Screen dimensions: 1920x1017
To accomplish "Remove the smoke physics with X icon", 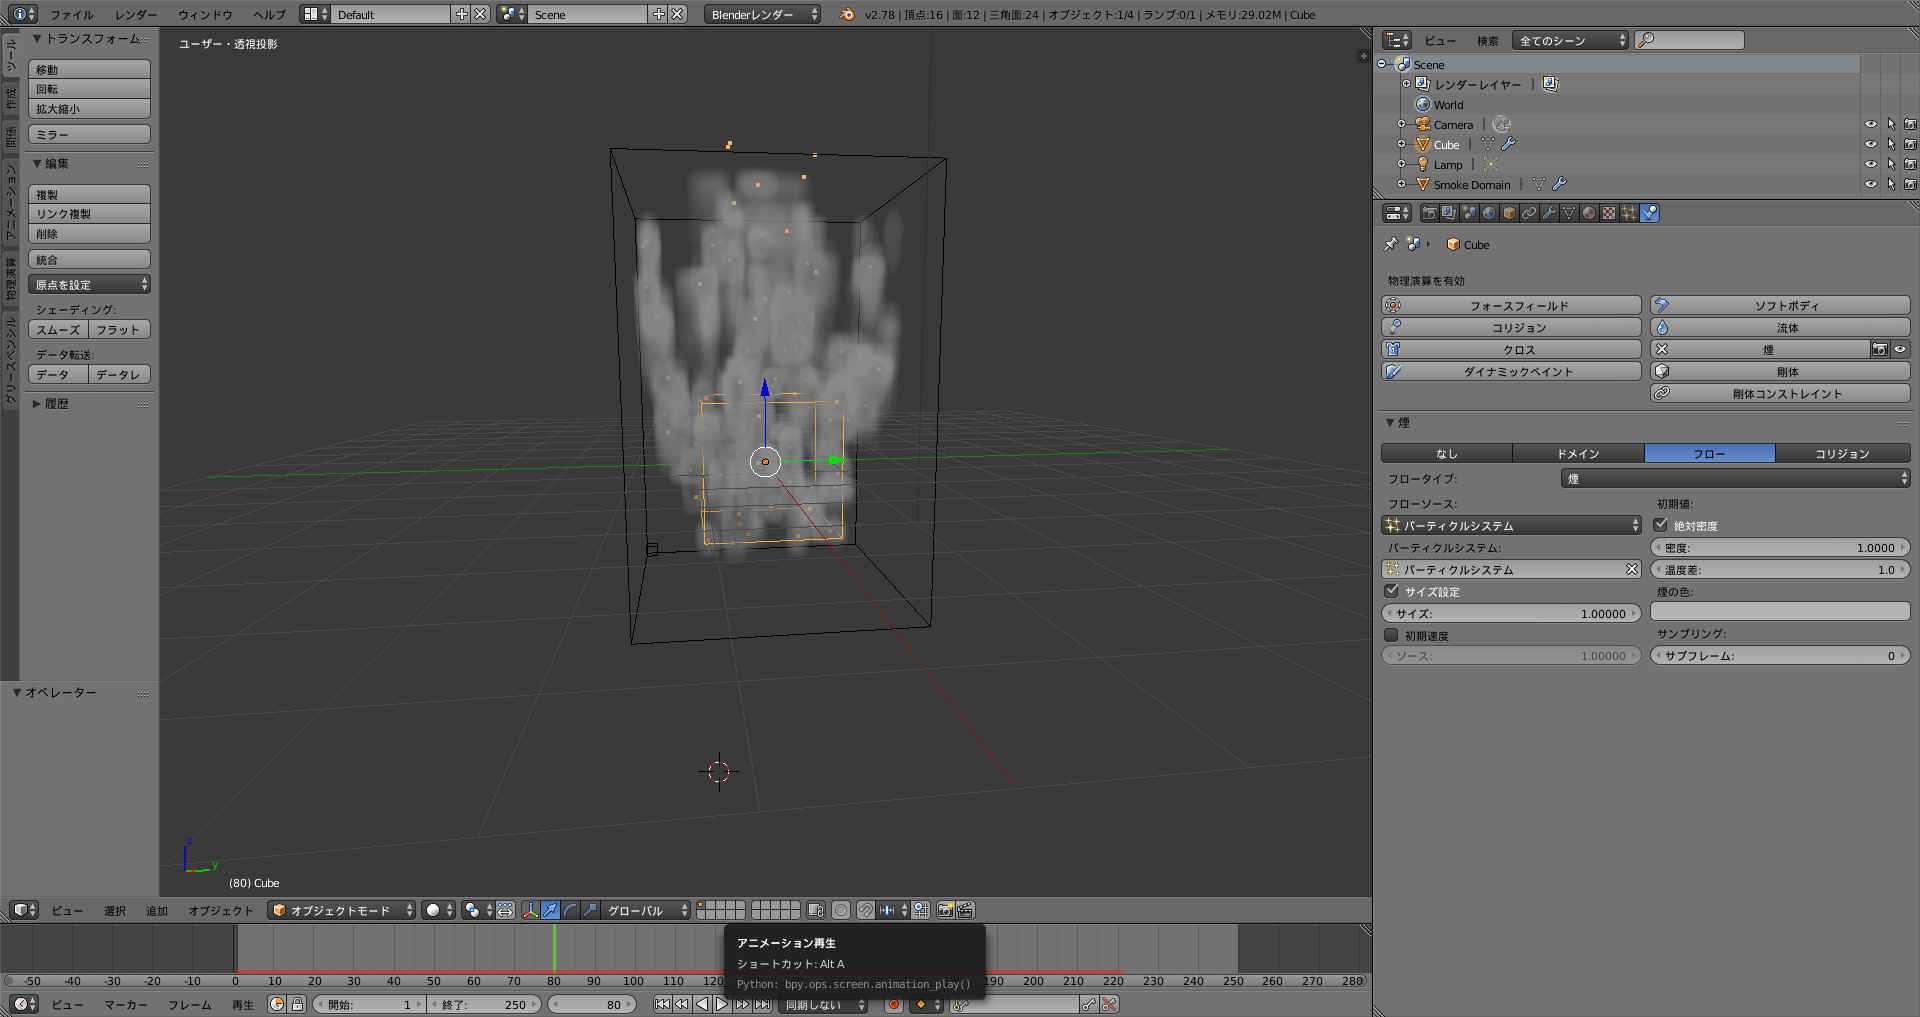I will [x=1662, y=349].
